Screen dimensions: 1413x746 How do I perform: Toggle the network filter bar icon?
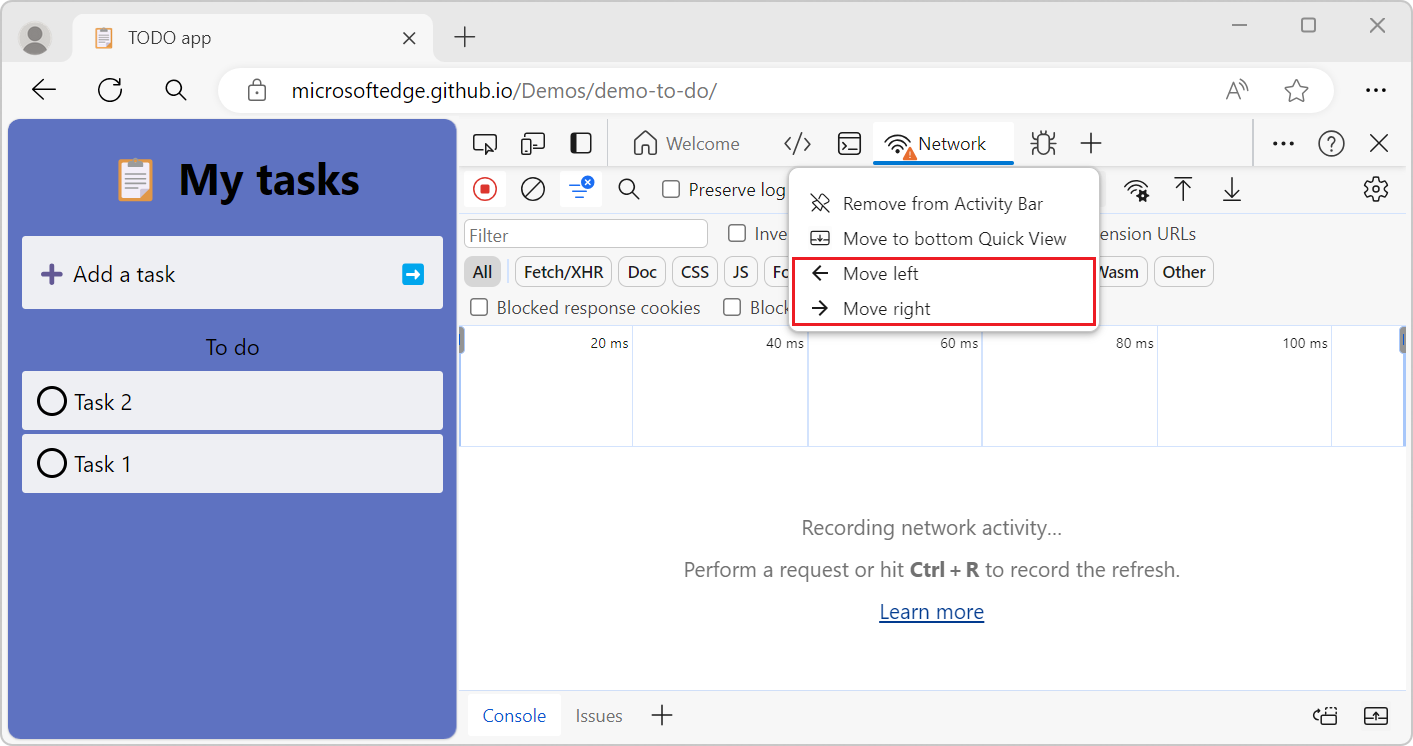point(579,188)
